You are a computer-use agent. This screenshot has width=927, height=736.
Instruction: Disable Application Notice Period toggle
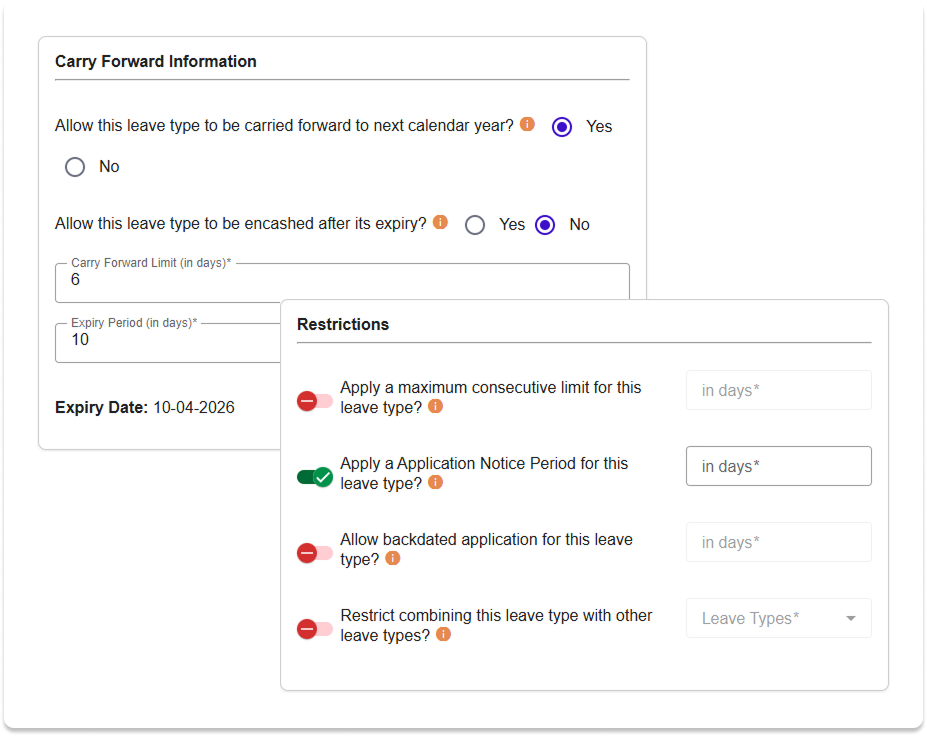point(315,477)
